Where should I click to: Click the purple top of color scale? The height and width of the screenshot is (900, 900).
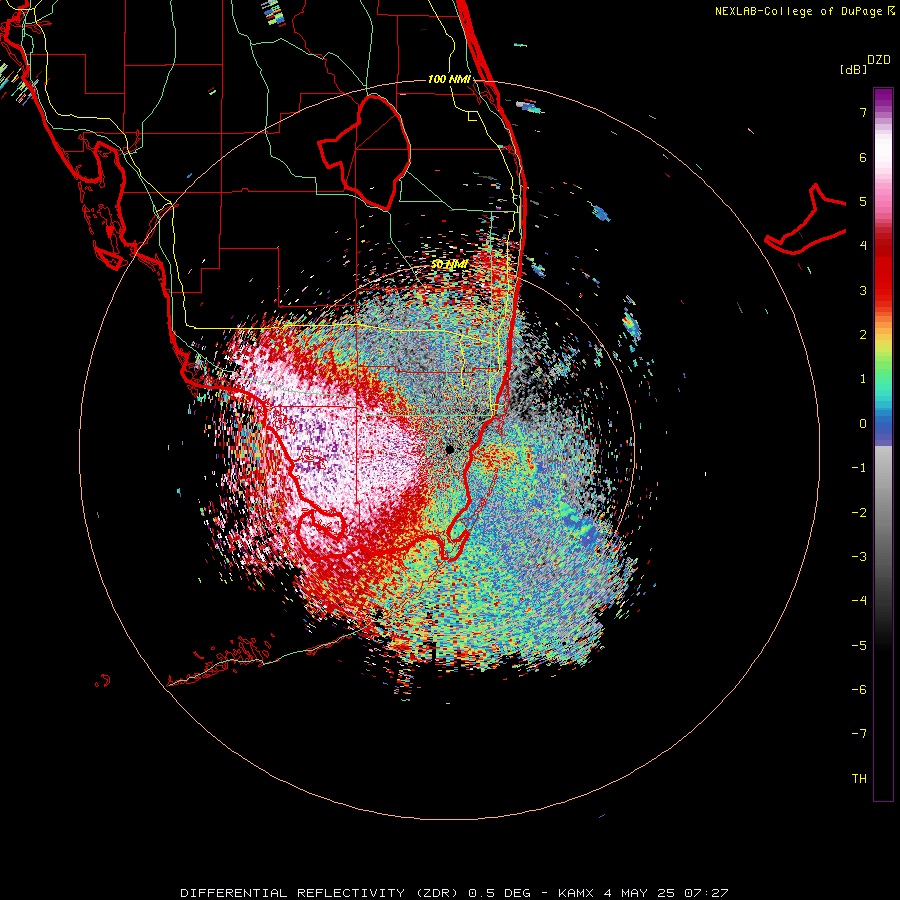pos(883,98)
